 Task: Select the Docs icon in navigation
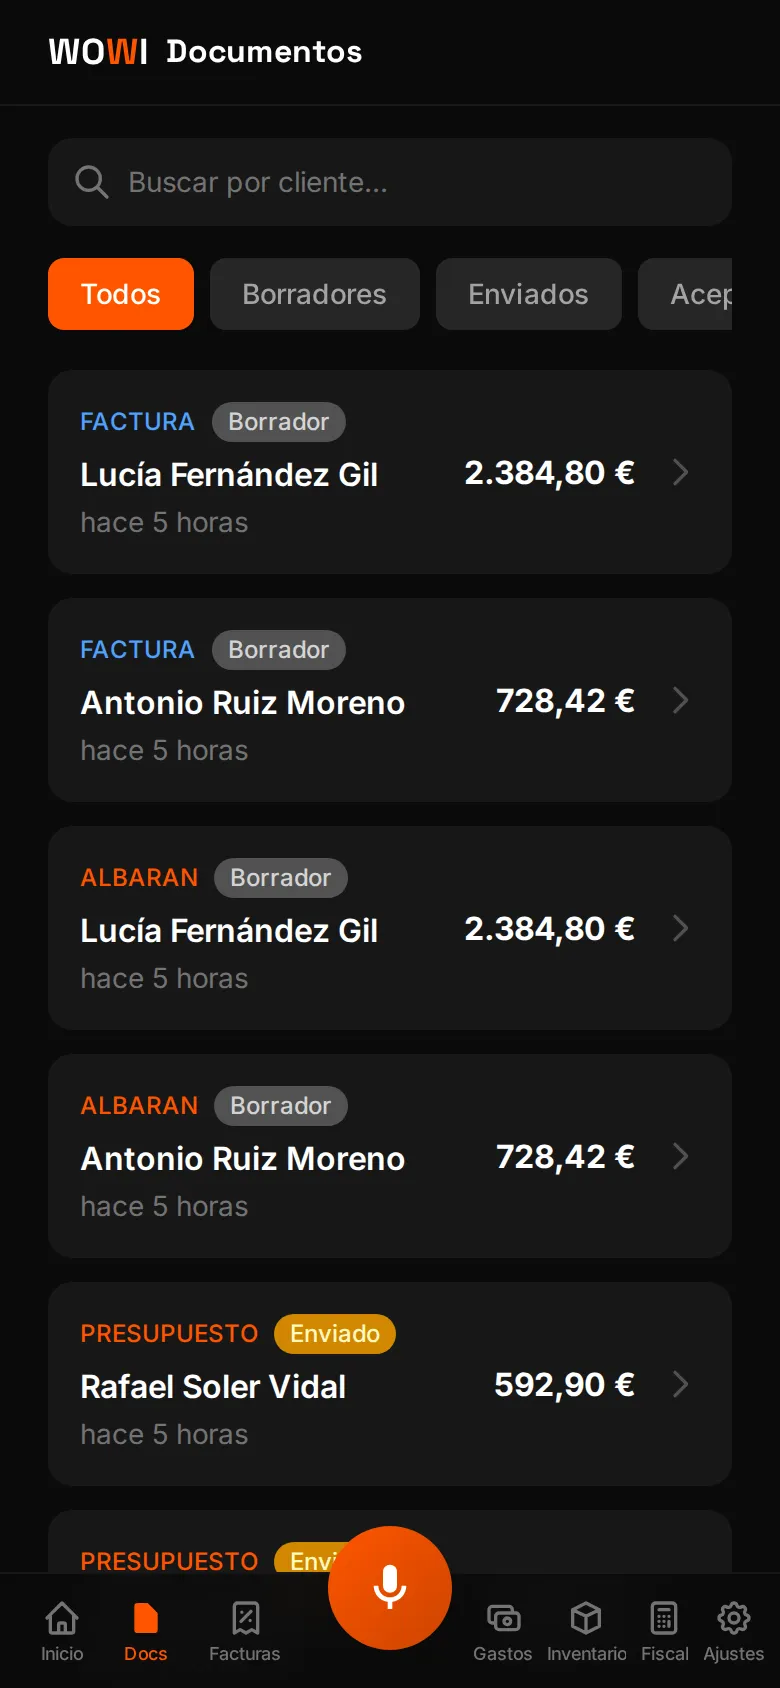tap(146, 1618)
